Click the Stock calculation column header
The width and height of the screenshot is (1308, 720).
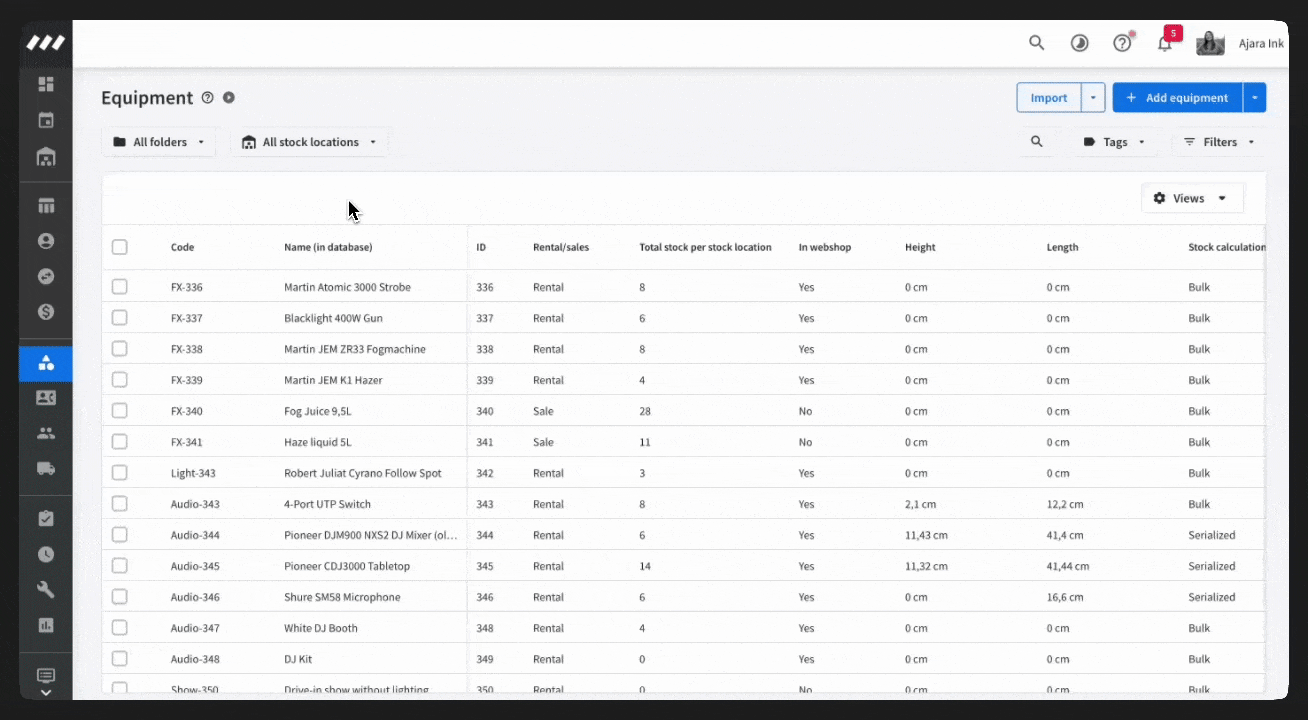[x=1226, y=247]
